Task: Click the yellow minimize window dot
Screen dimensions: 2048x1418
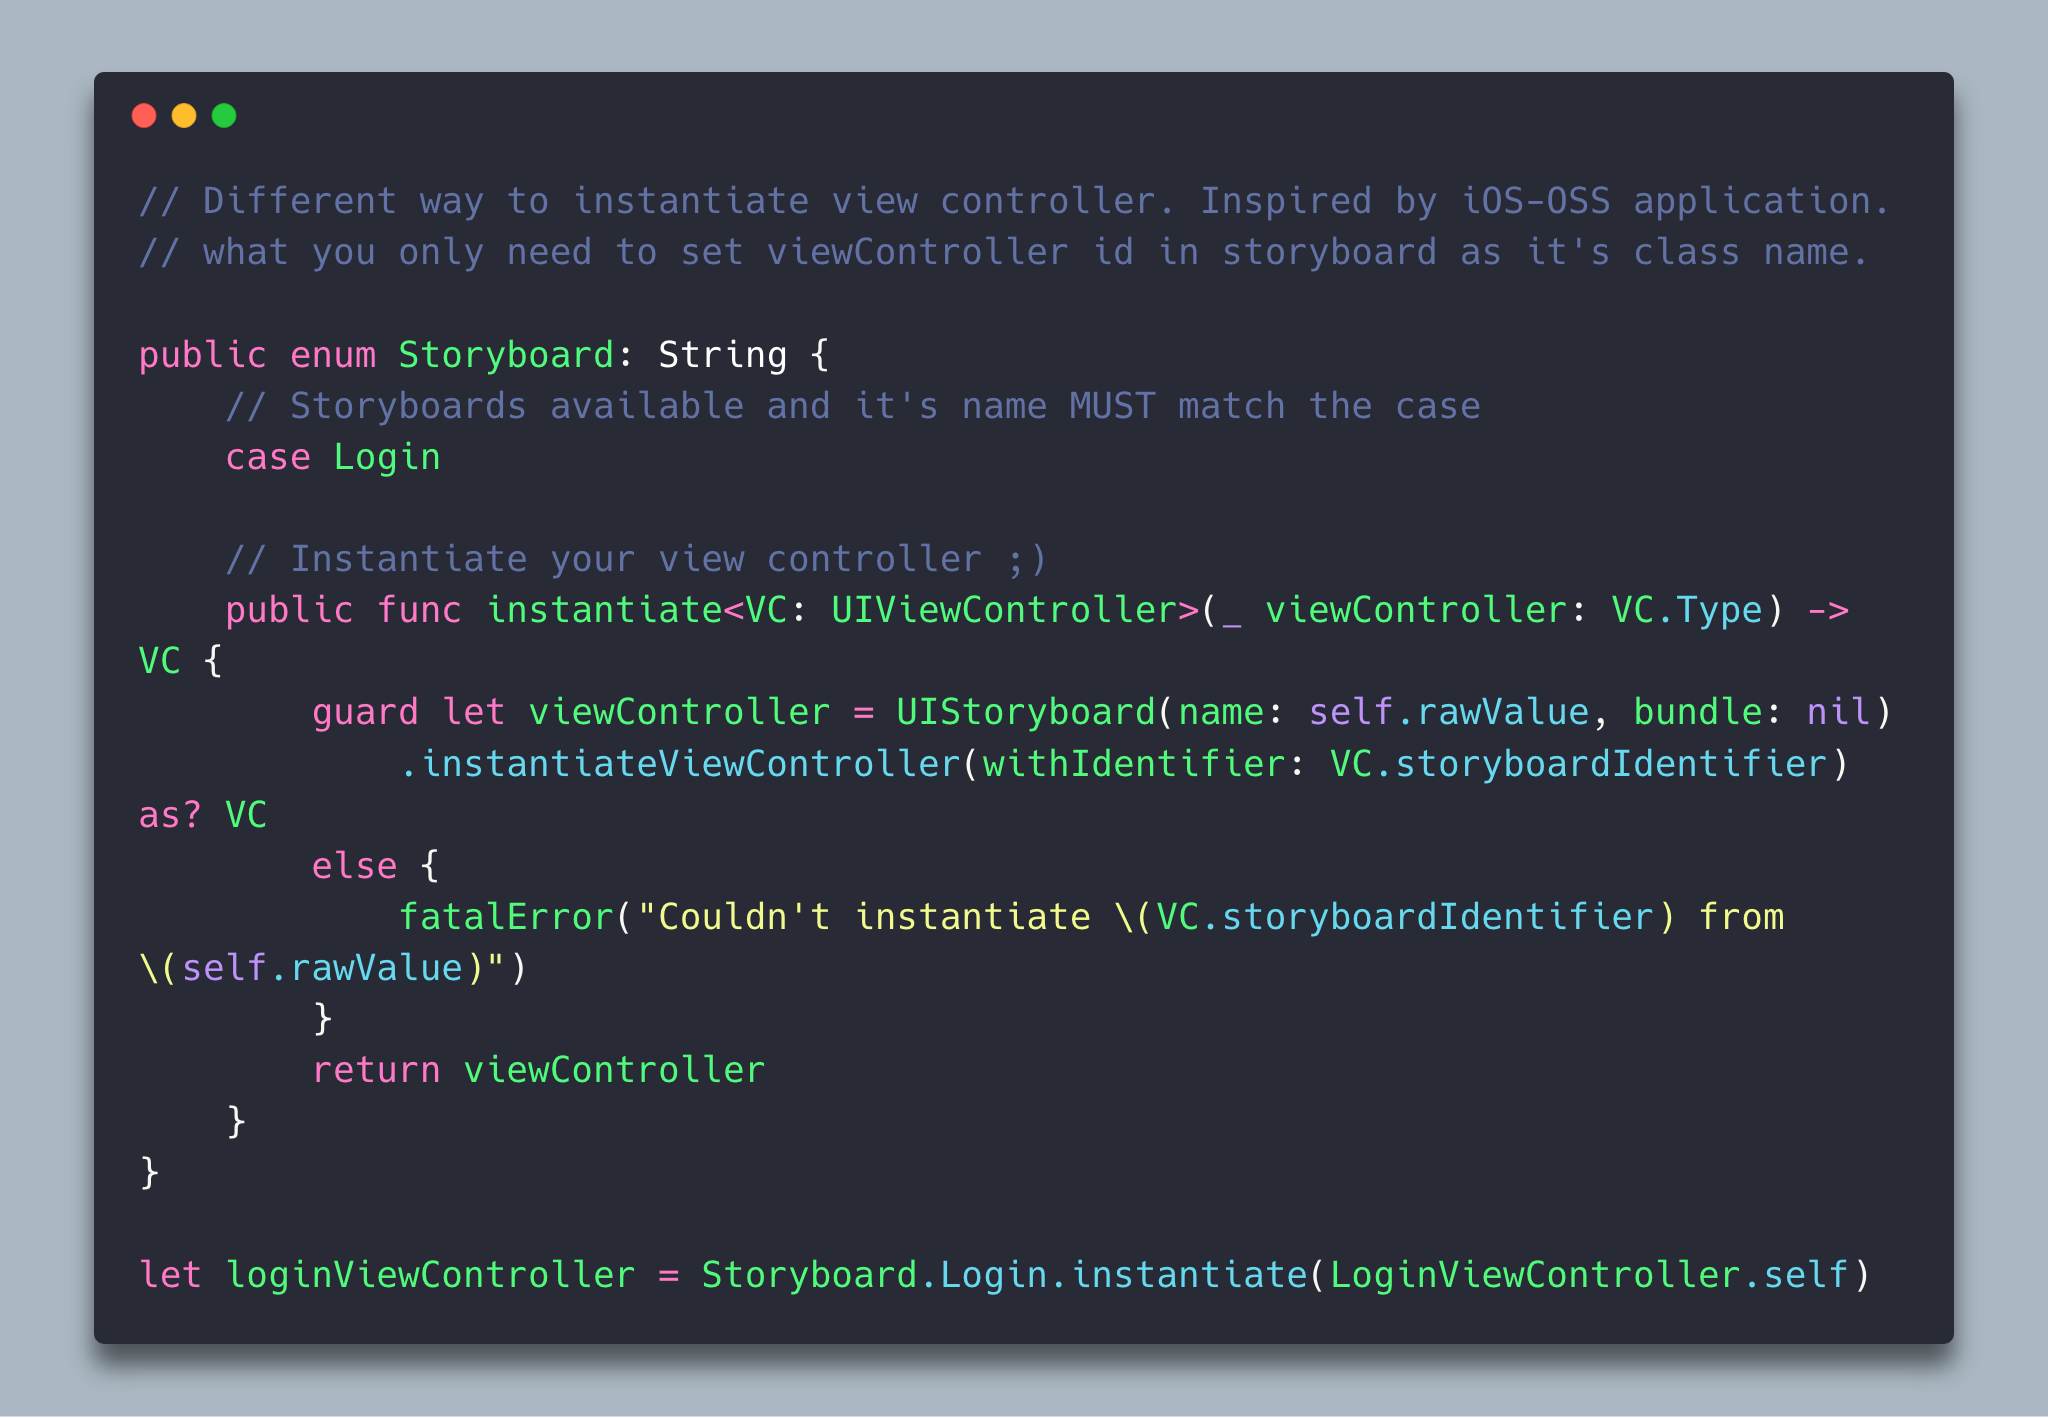Action: click(184, 116)
